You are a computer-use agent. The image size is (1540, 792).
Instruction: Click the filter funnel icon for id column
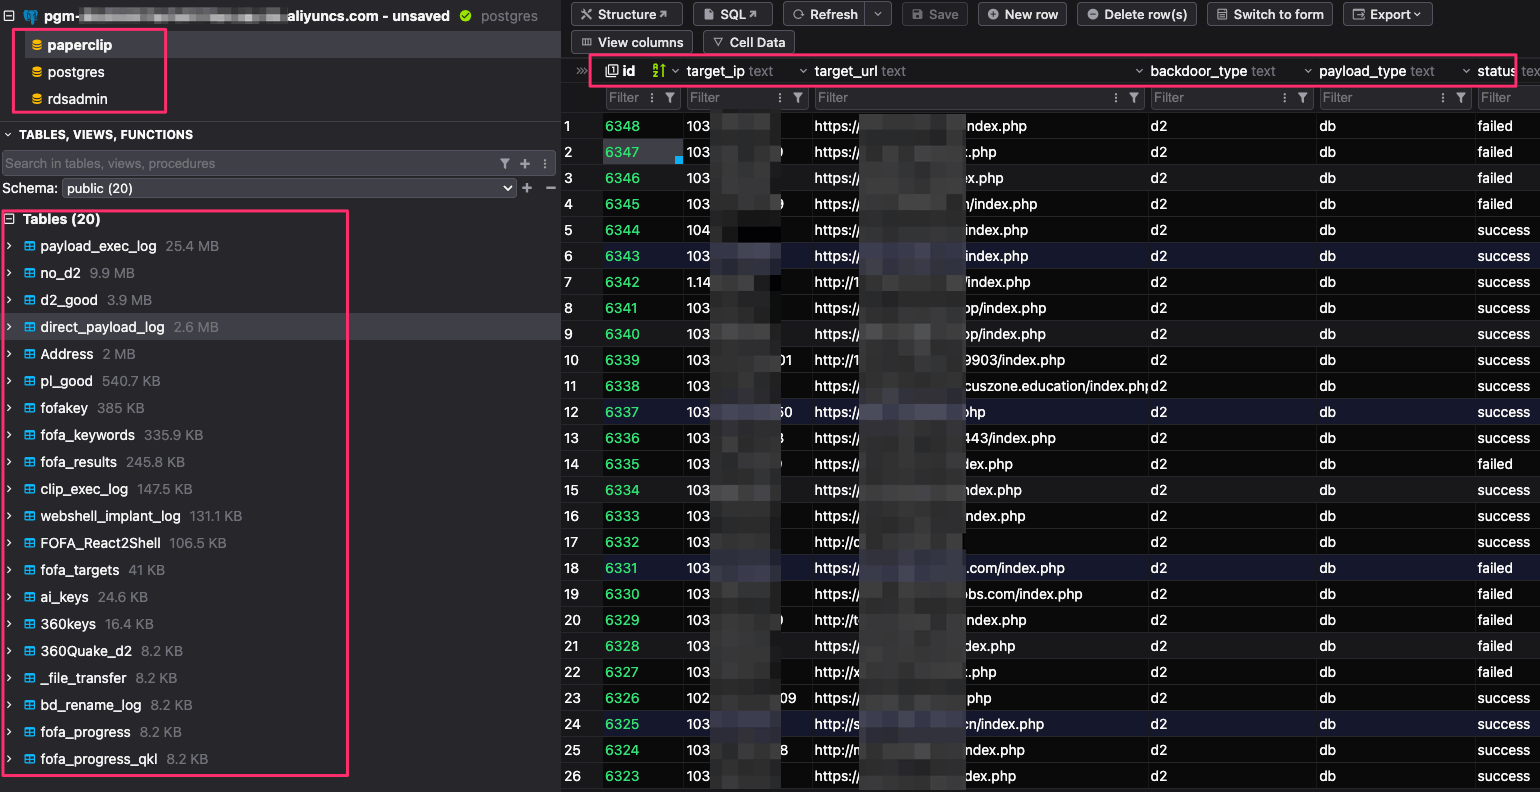(x=670, y=98)
